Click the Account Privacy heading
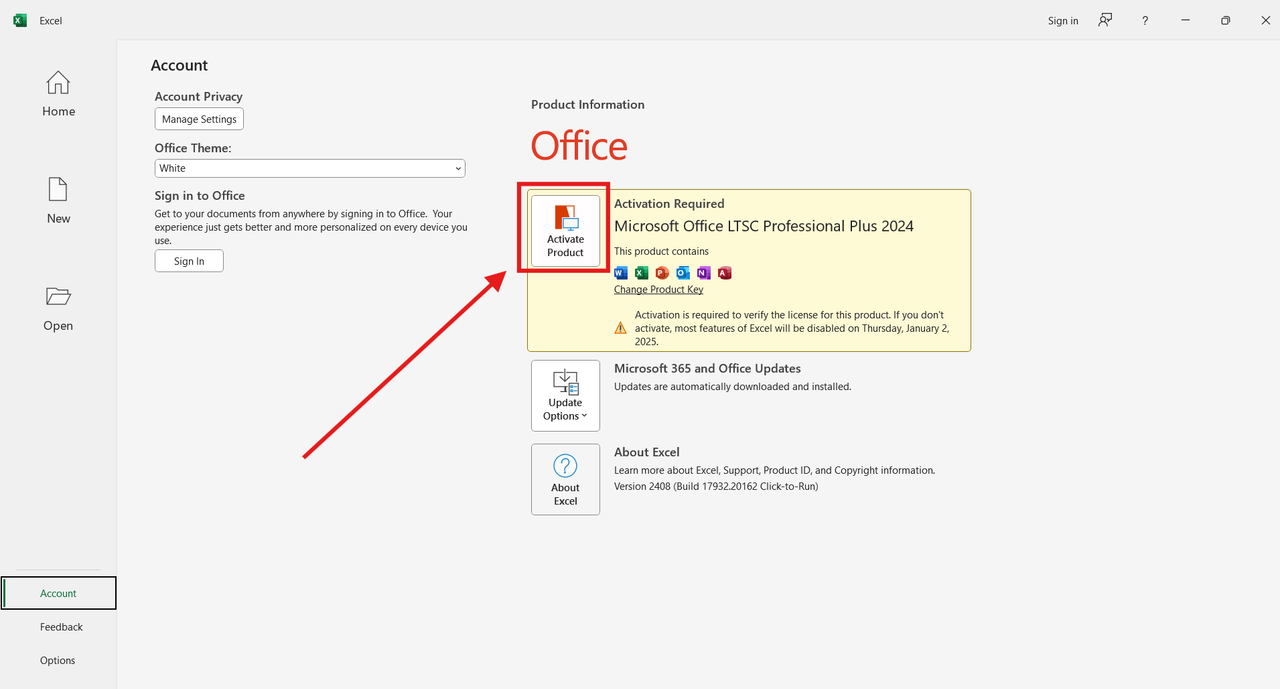 point(199,96)
